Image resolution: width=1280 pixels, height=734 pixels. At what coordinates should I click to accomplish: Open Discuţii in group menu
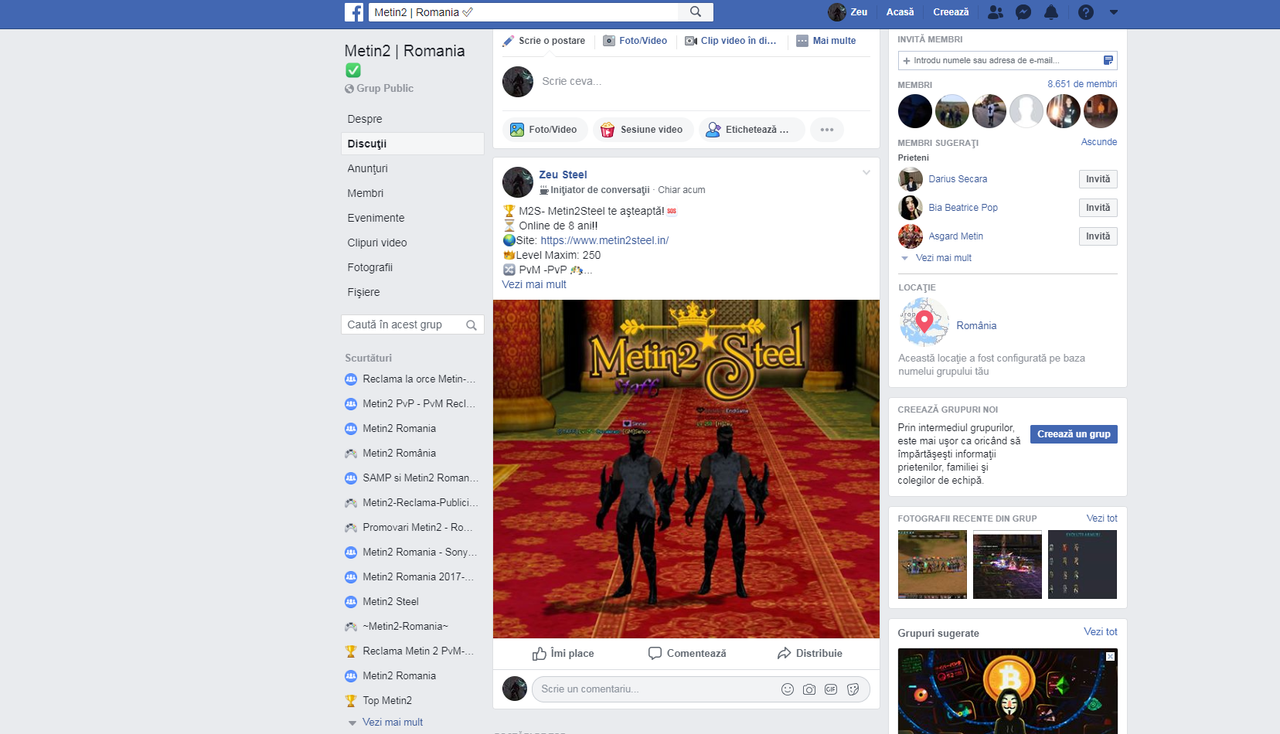(x=412, y=144)
